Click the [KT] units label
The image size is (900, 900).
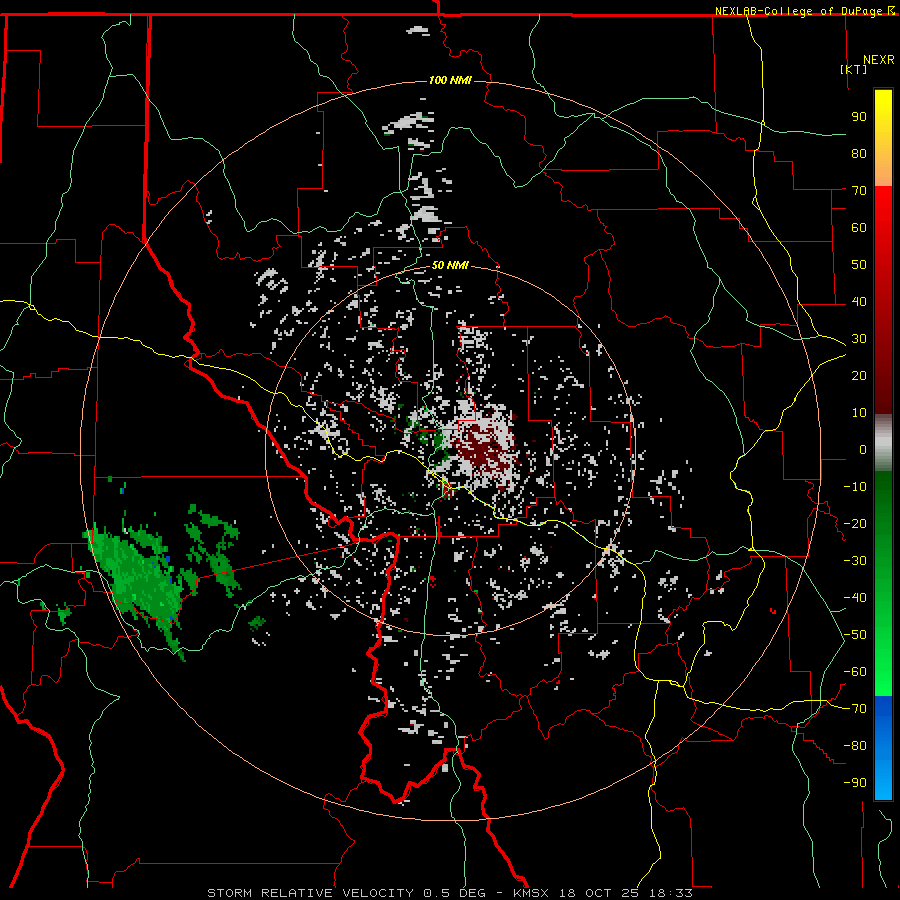pos(853,69)
